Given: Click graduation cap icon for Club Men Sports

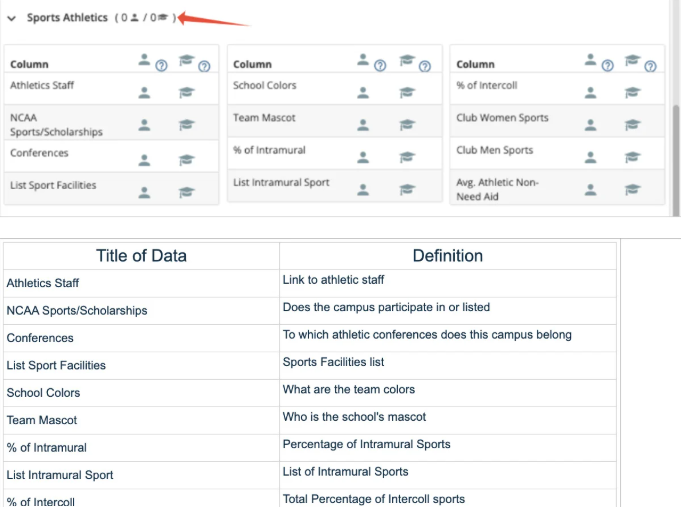Looking at the screenshot, I should click(631, 157).
